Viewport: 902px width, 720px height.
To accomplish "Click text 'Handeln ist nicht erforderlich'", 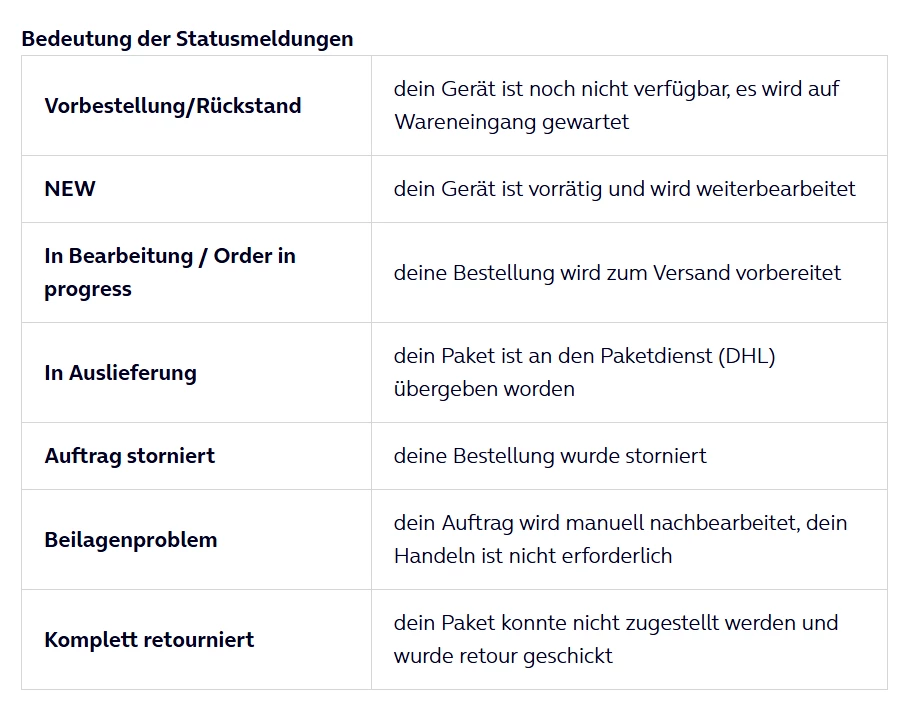I will [533, 556].
